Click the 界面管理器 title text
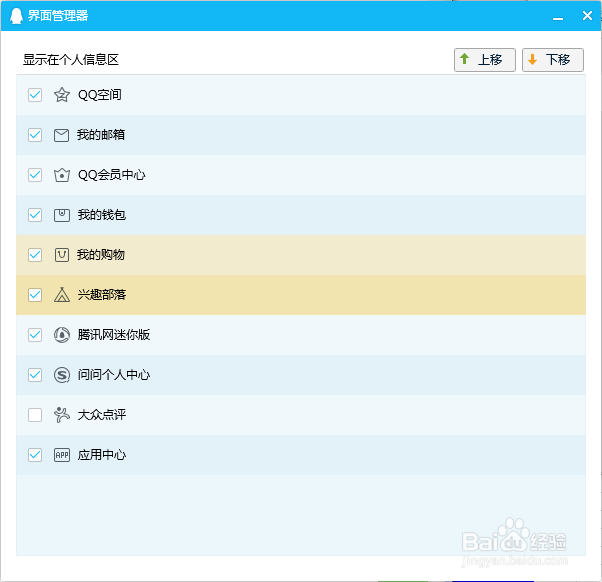The height and width of the screenshot is (582, 602). (x=58, y=16)
